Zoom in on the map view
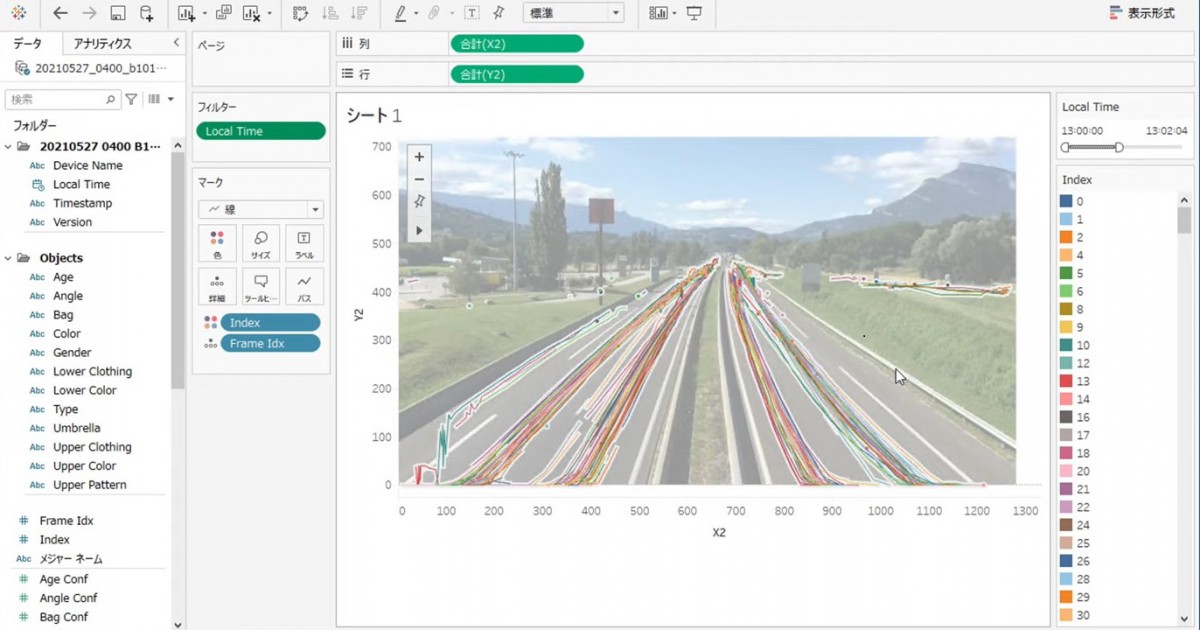 click(419, 157)
